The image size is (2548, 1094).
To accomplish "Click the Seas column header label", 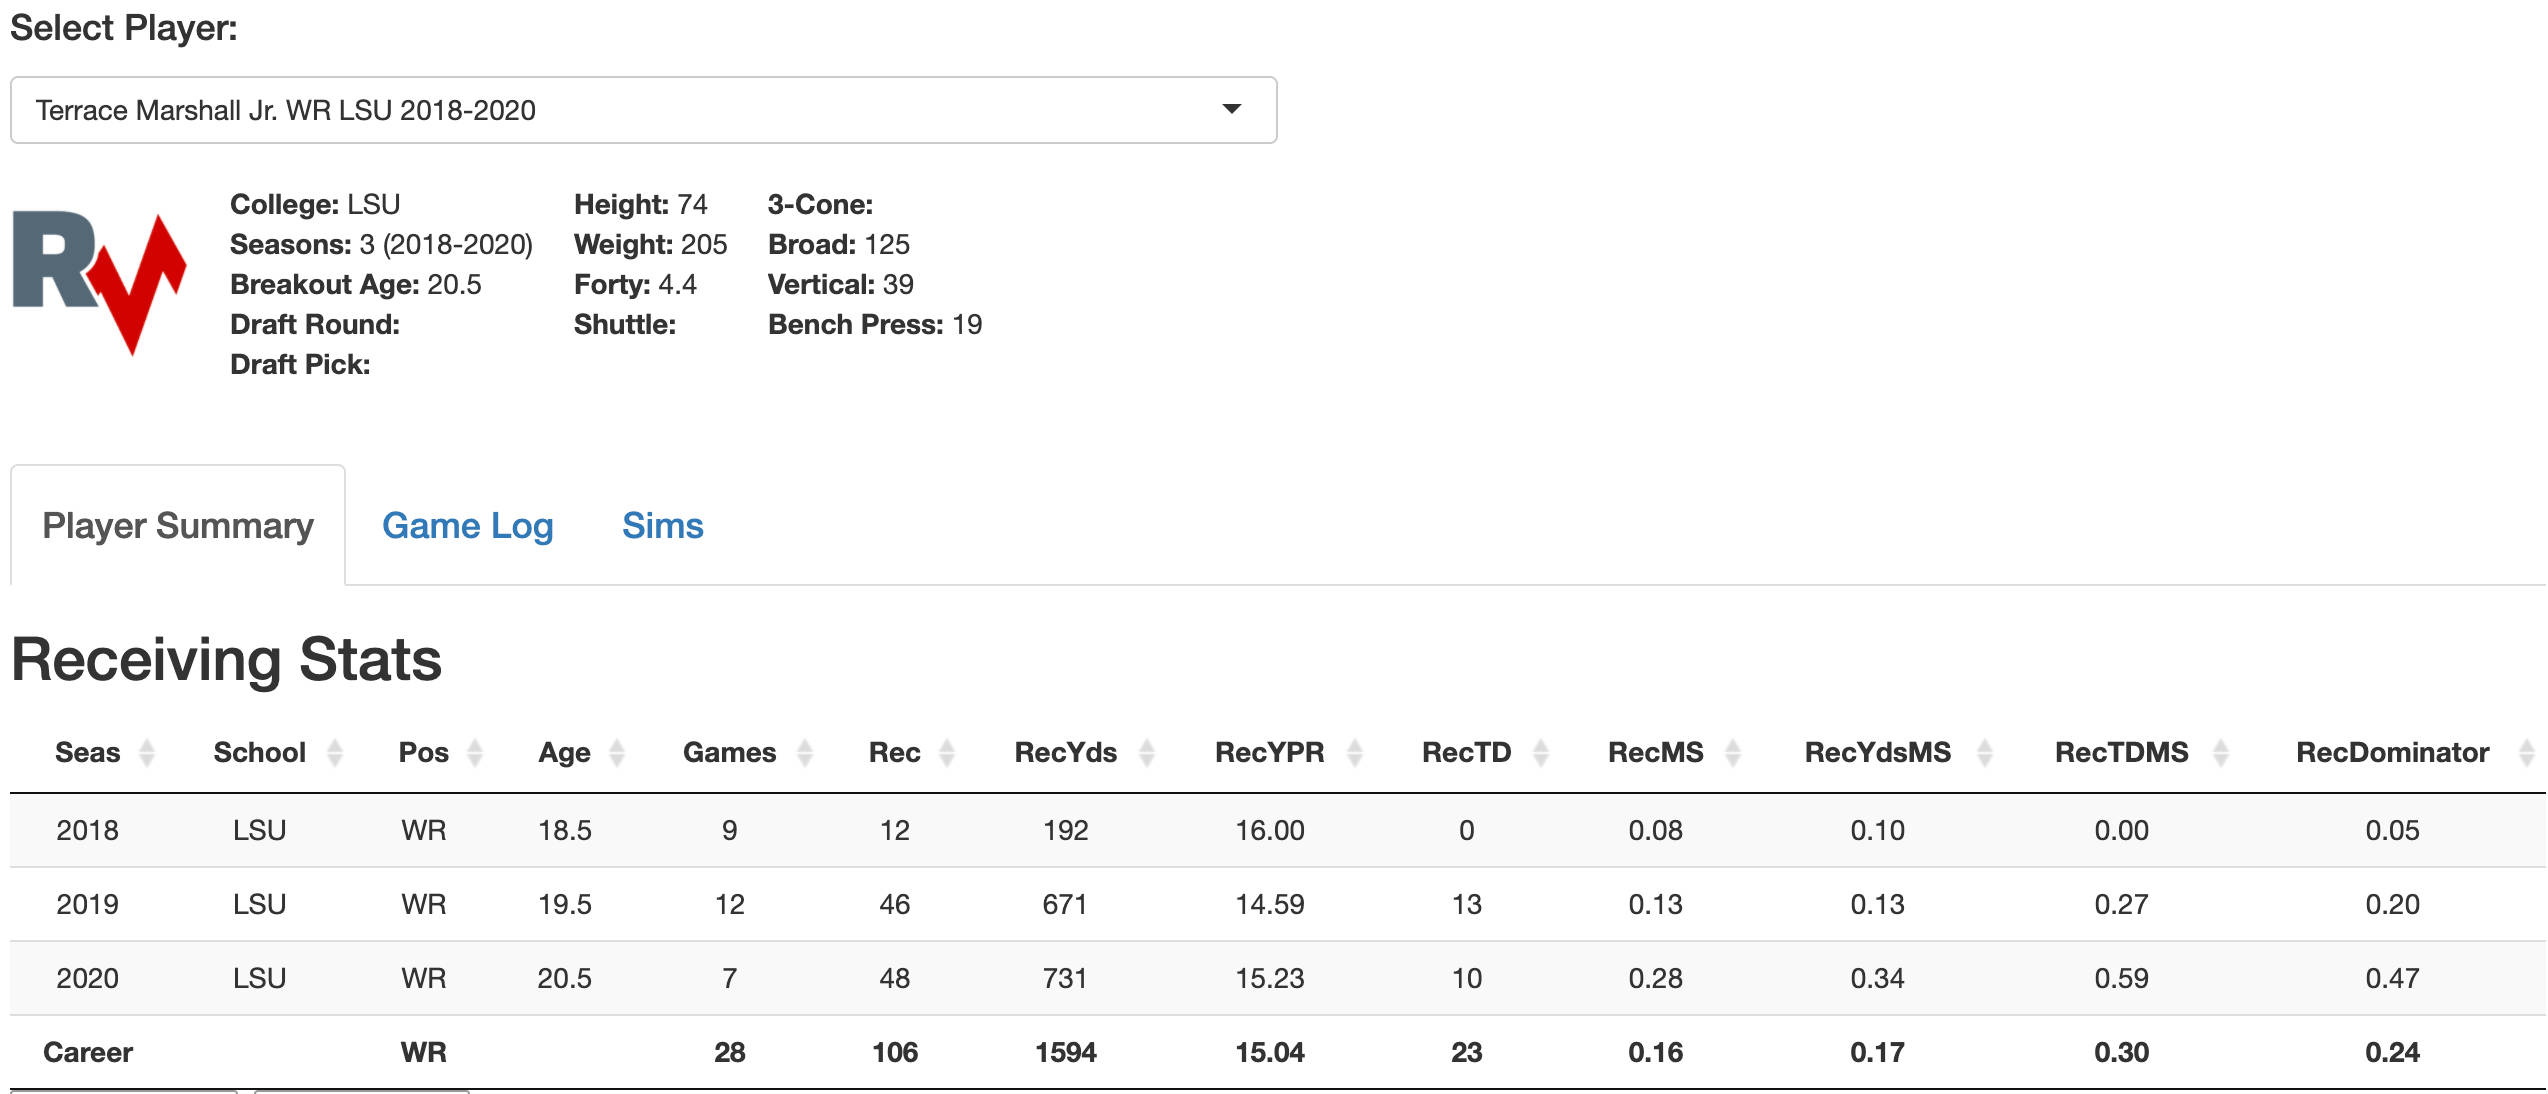I will tap(87, 753).
